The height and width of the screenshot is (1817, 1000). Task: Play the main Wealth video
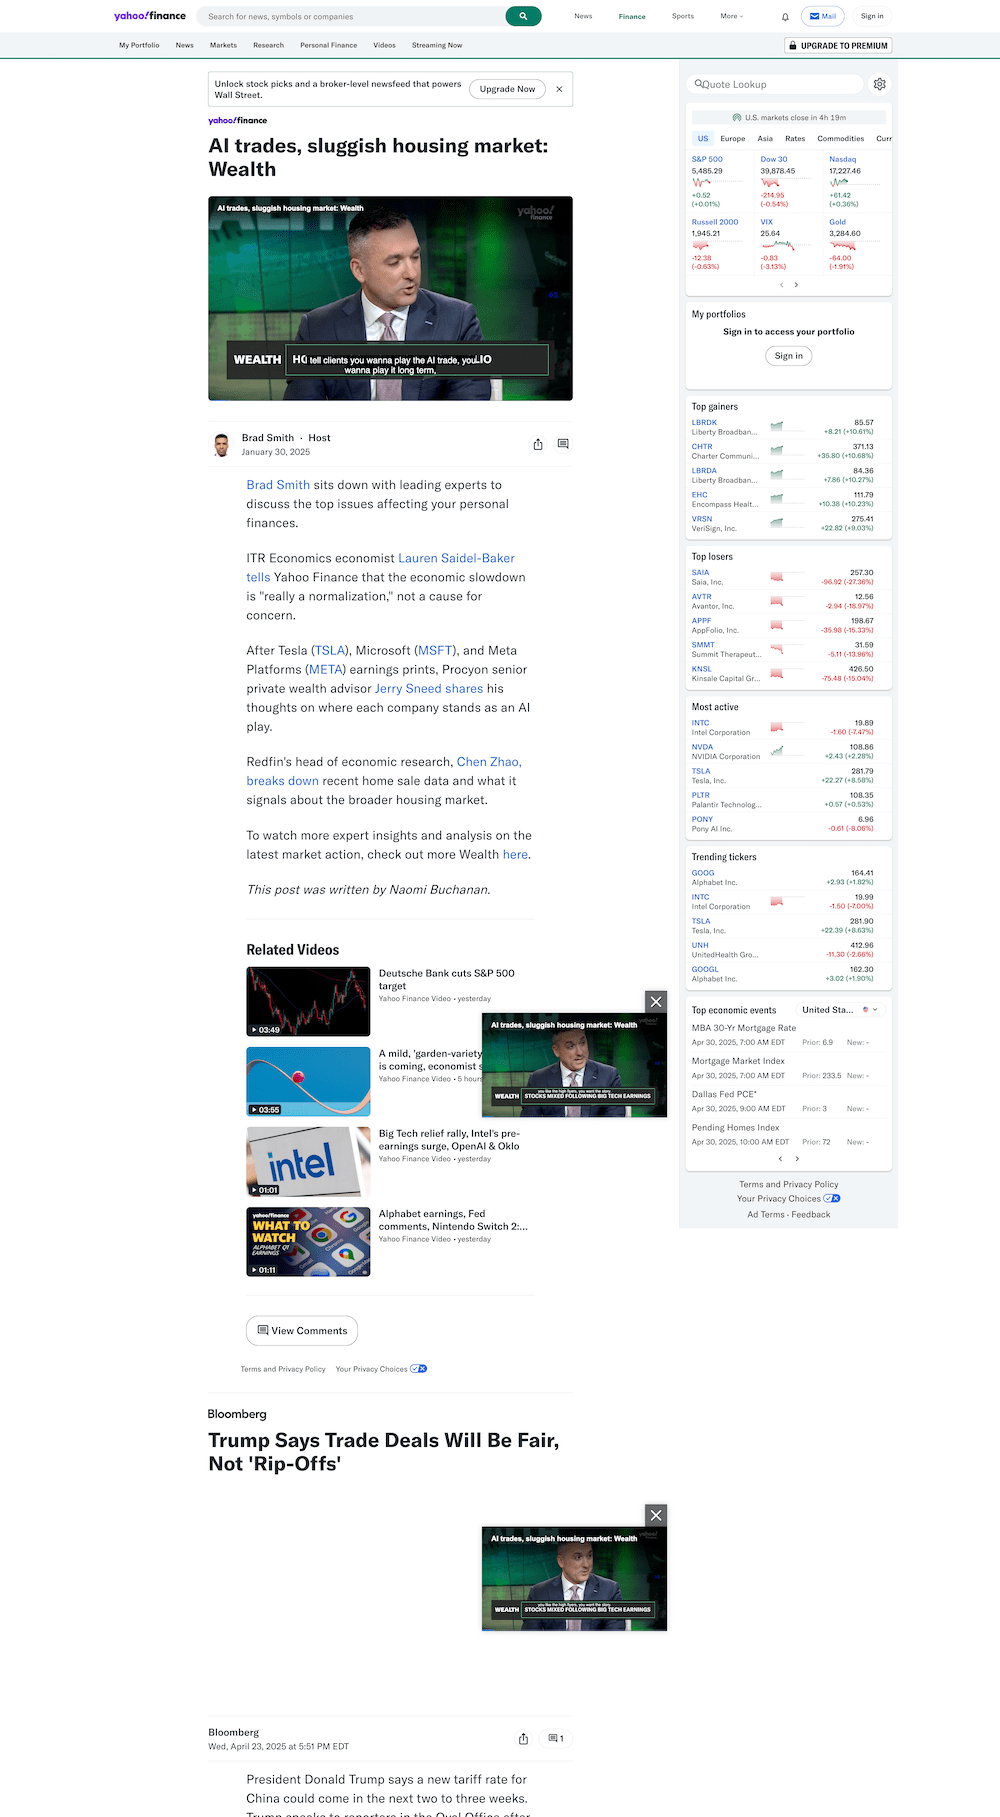pos(390,298)
